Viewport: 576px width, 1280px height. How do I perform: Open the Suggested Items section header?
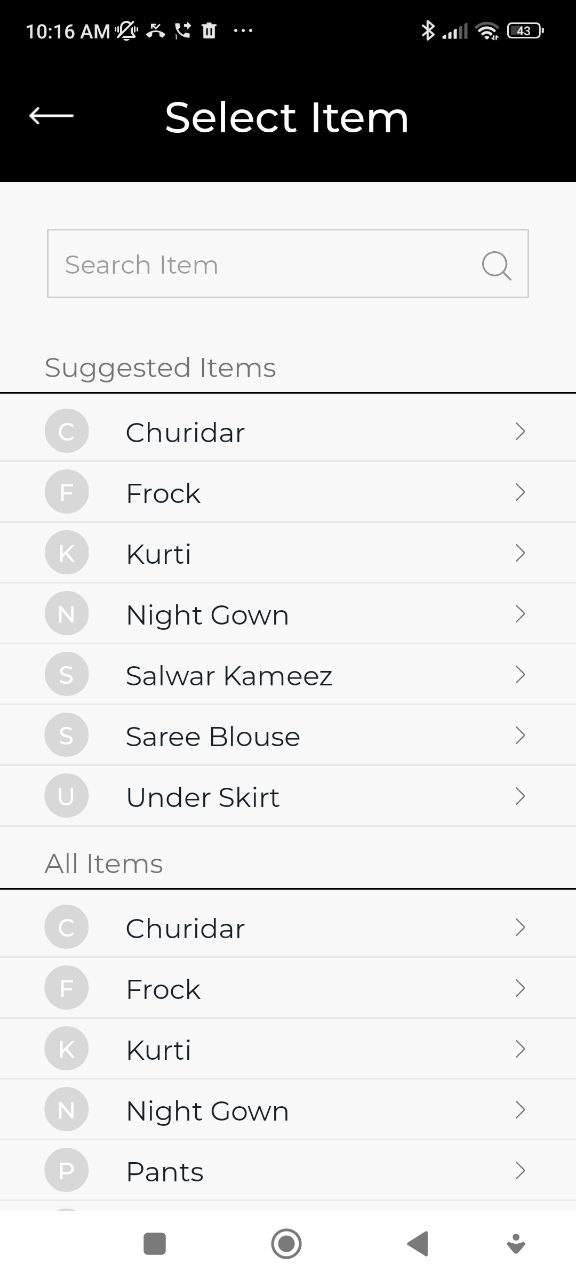(160, 367)
